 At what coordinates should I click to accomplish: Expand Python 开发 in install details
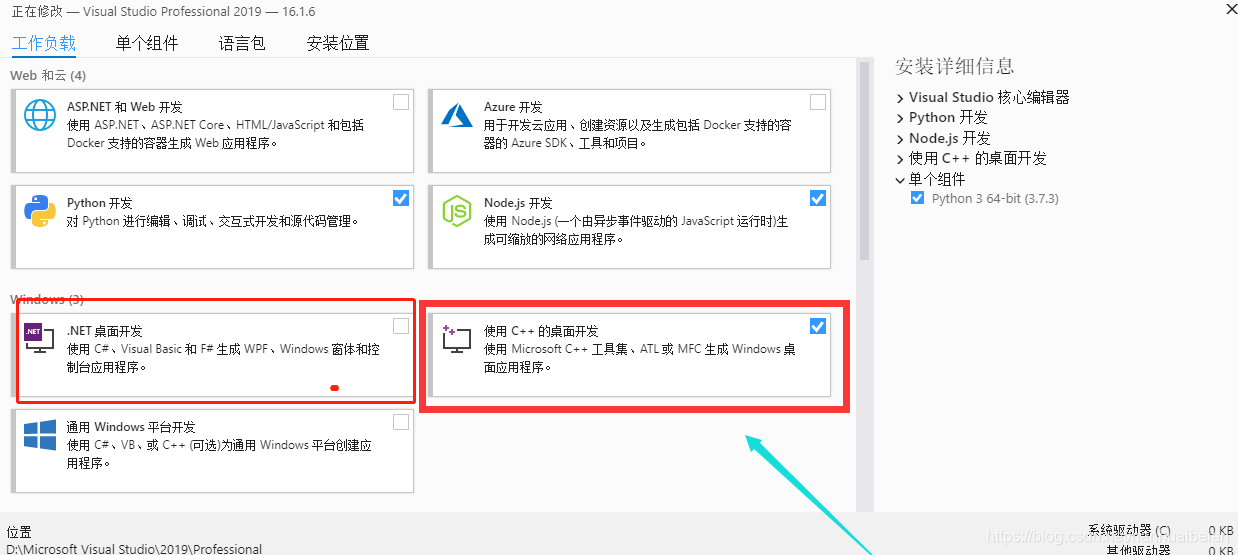click(900, 118)
